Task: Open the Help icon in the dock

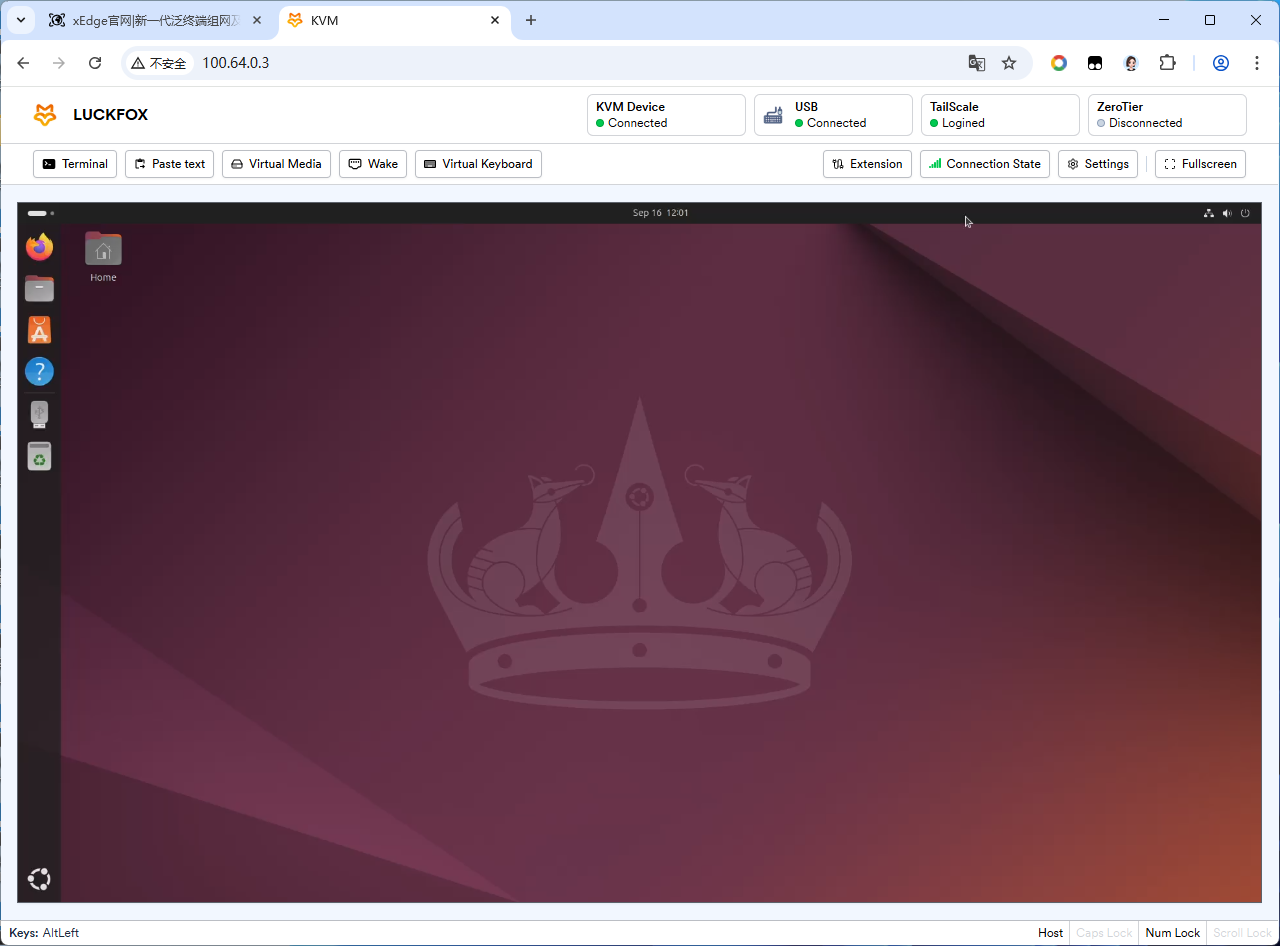Action: coord(39,372)
